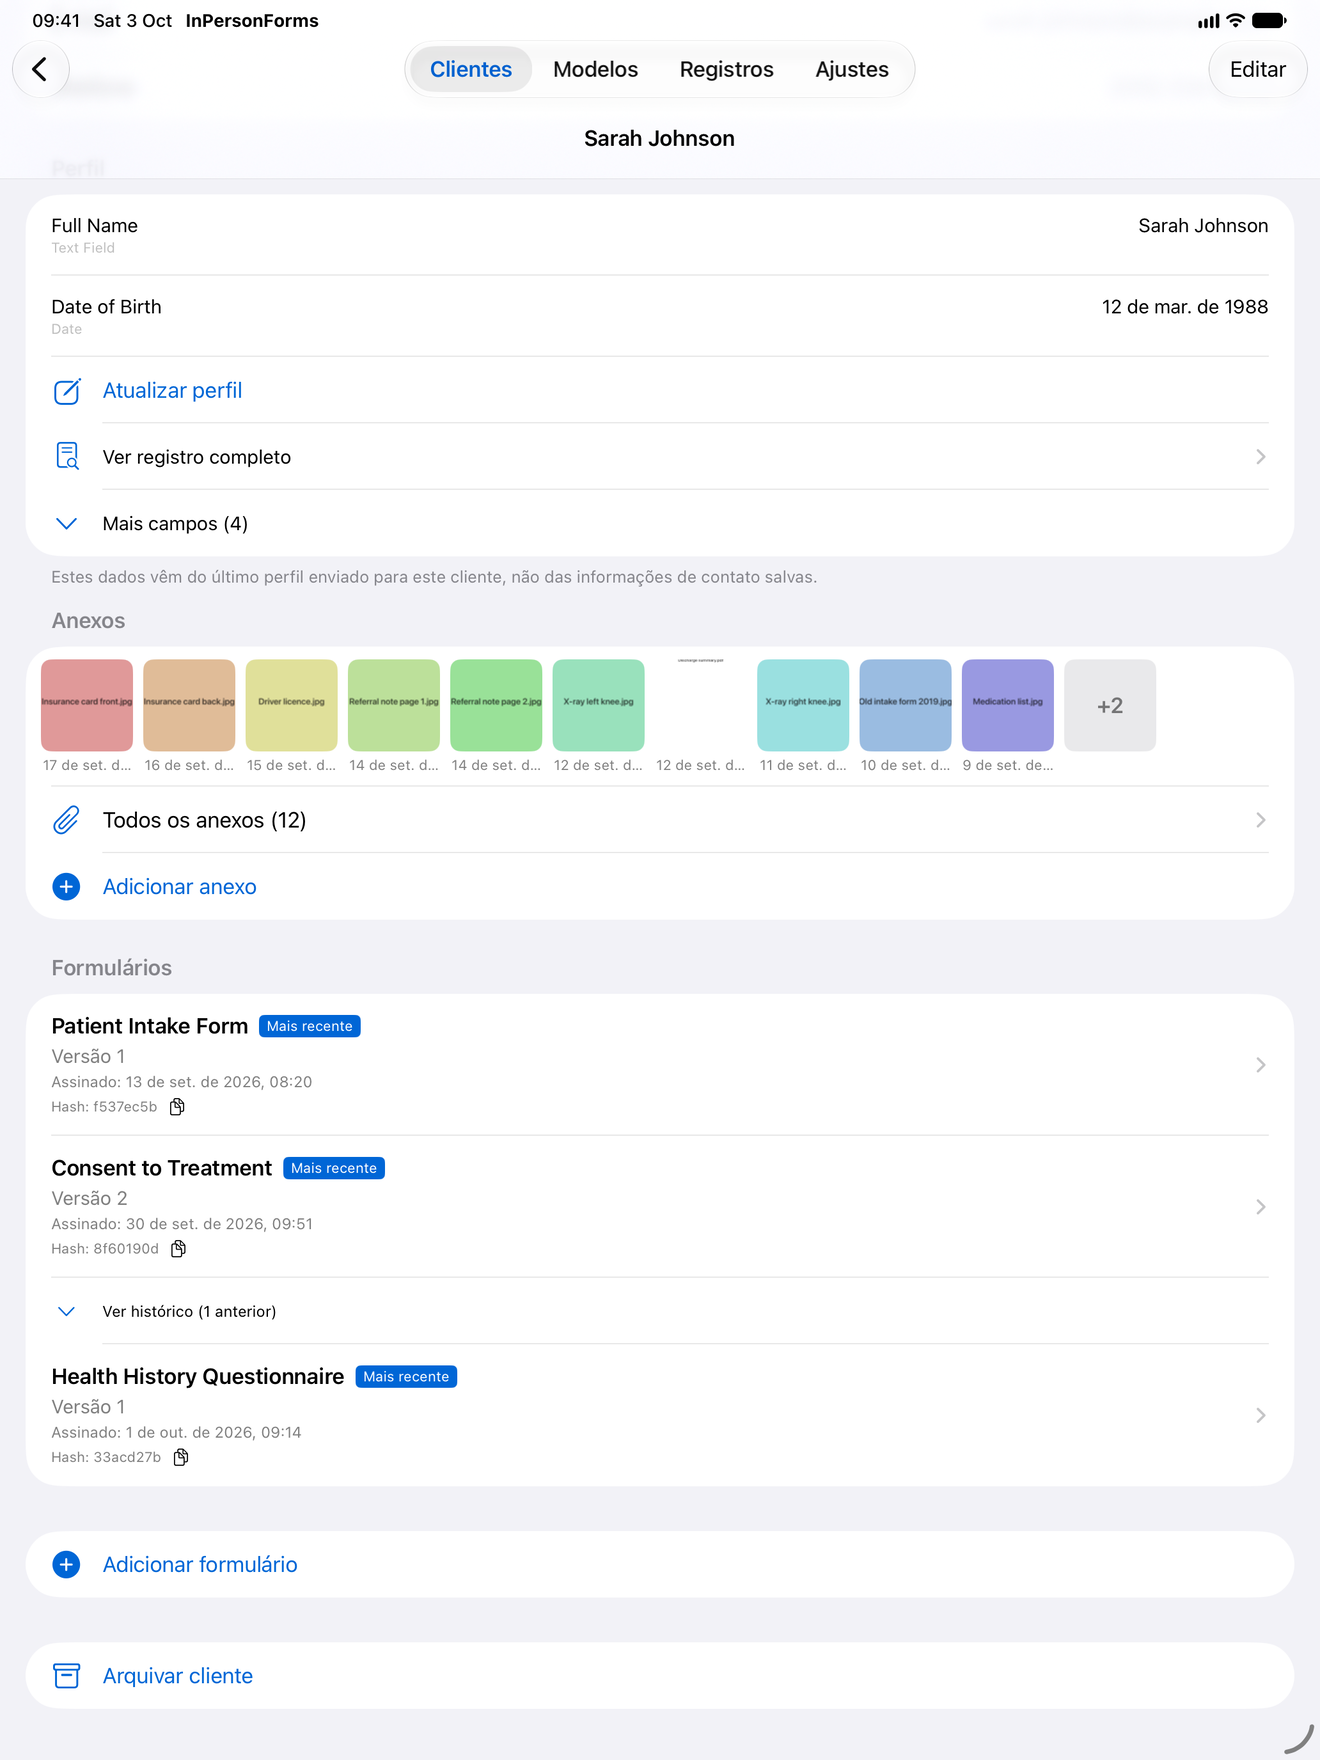
Task: Copy hash 33acd27b of Health History Questionnaire
Action: (x=181, y=1457)
